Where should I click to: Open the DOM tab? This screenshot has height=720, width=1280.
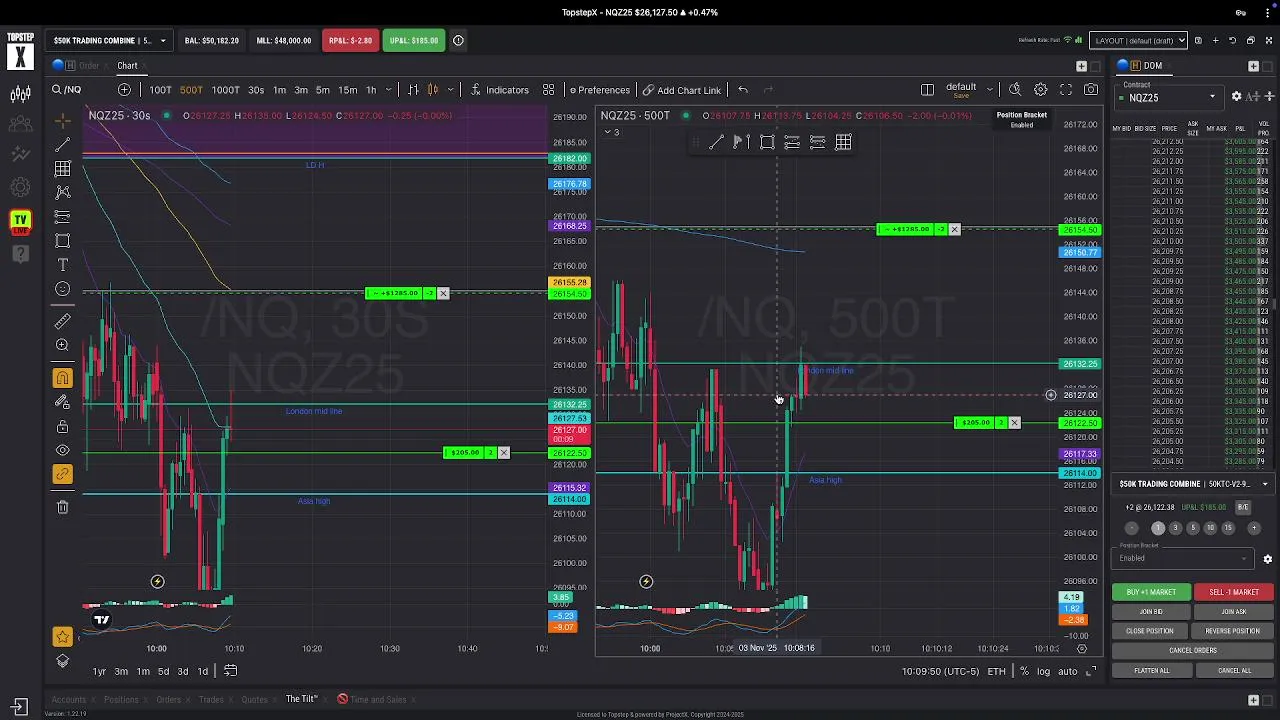point(1153,66)
